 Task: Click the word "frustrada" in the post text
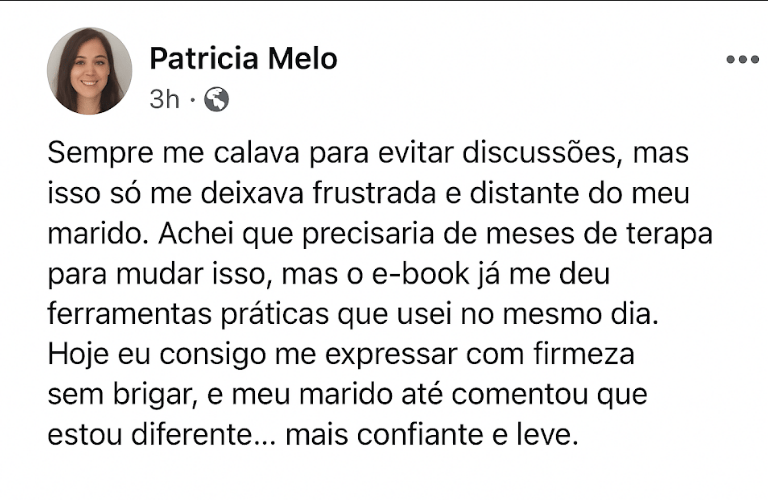(374, 193)
